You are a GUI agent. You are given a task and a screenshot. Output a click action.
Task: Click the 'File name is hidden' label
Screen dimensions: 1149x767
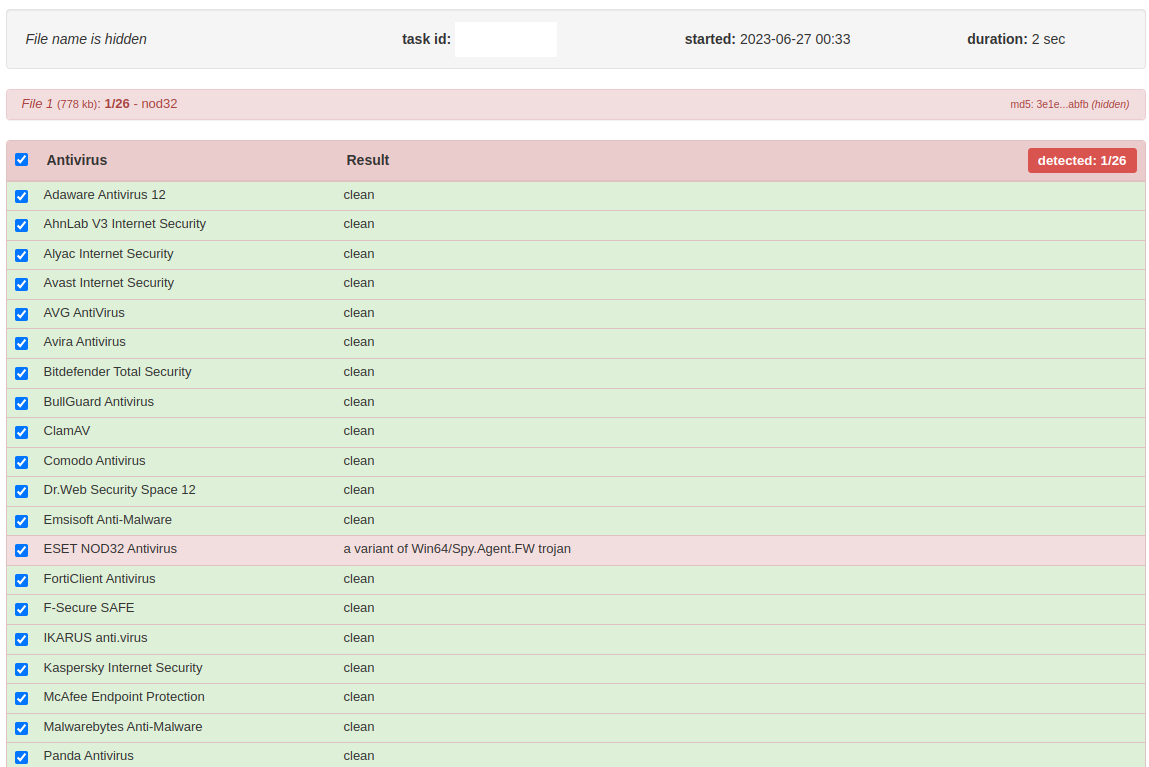[x=86, y=40]
